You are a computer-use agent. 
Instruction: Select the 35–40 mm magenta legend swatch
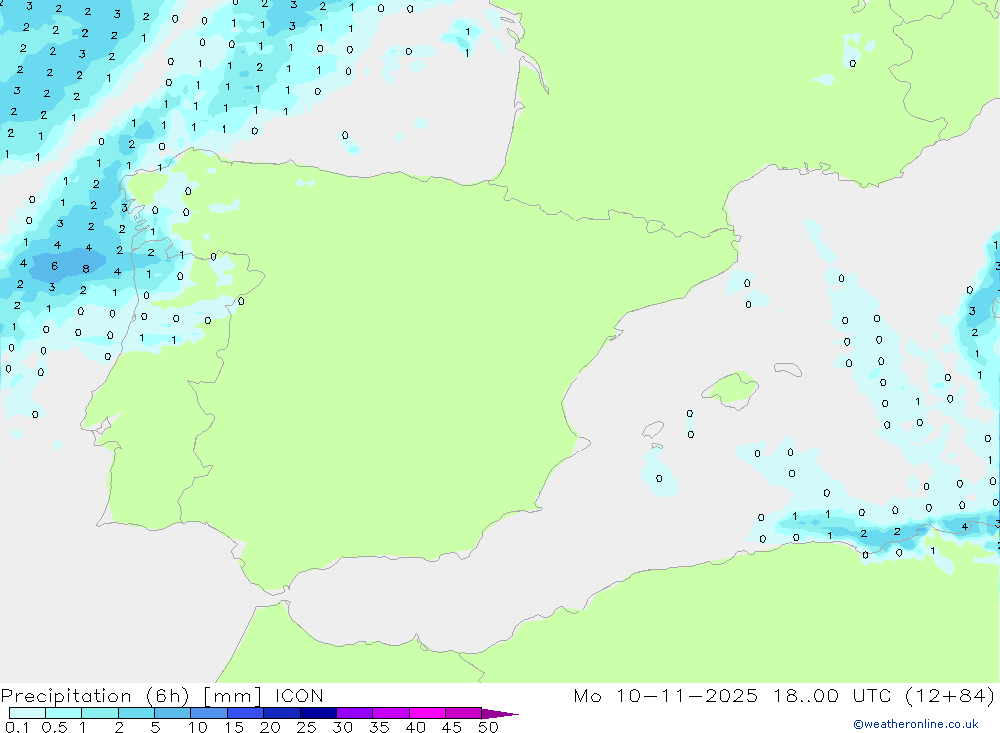pyautogui.click(x=390, y=713)
